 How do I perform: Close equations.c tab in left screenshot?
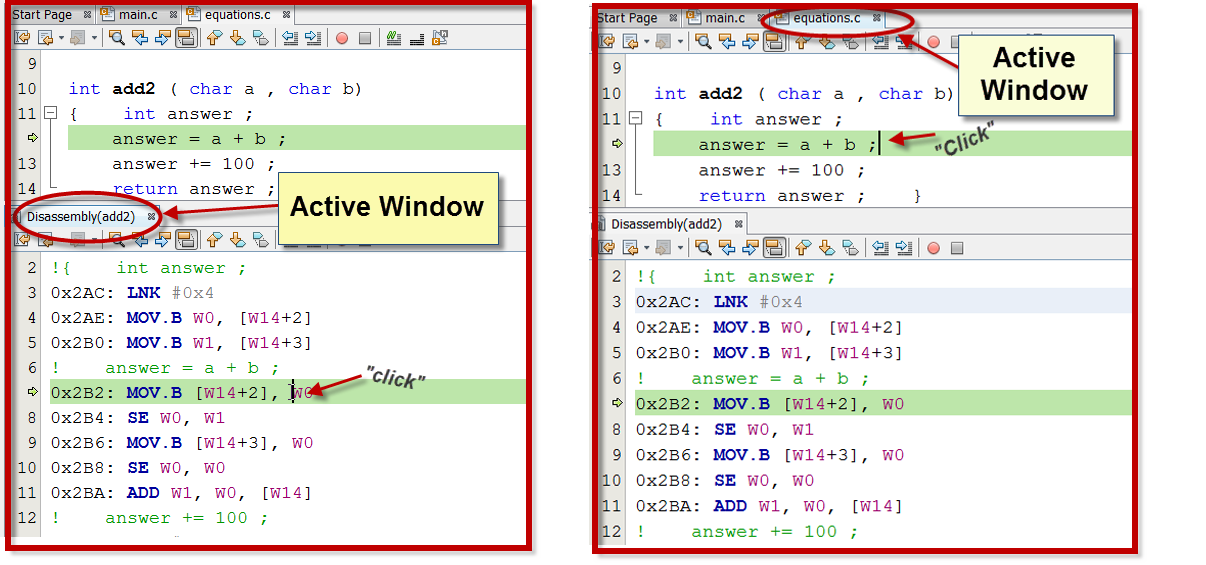(x=286, y=15)
